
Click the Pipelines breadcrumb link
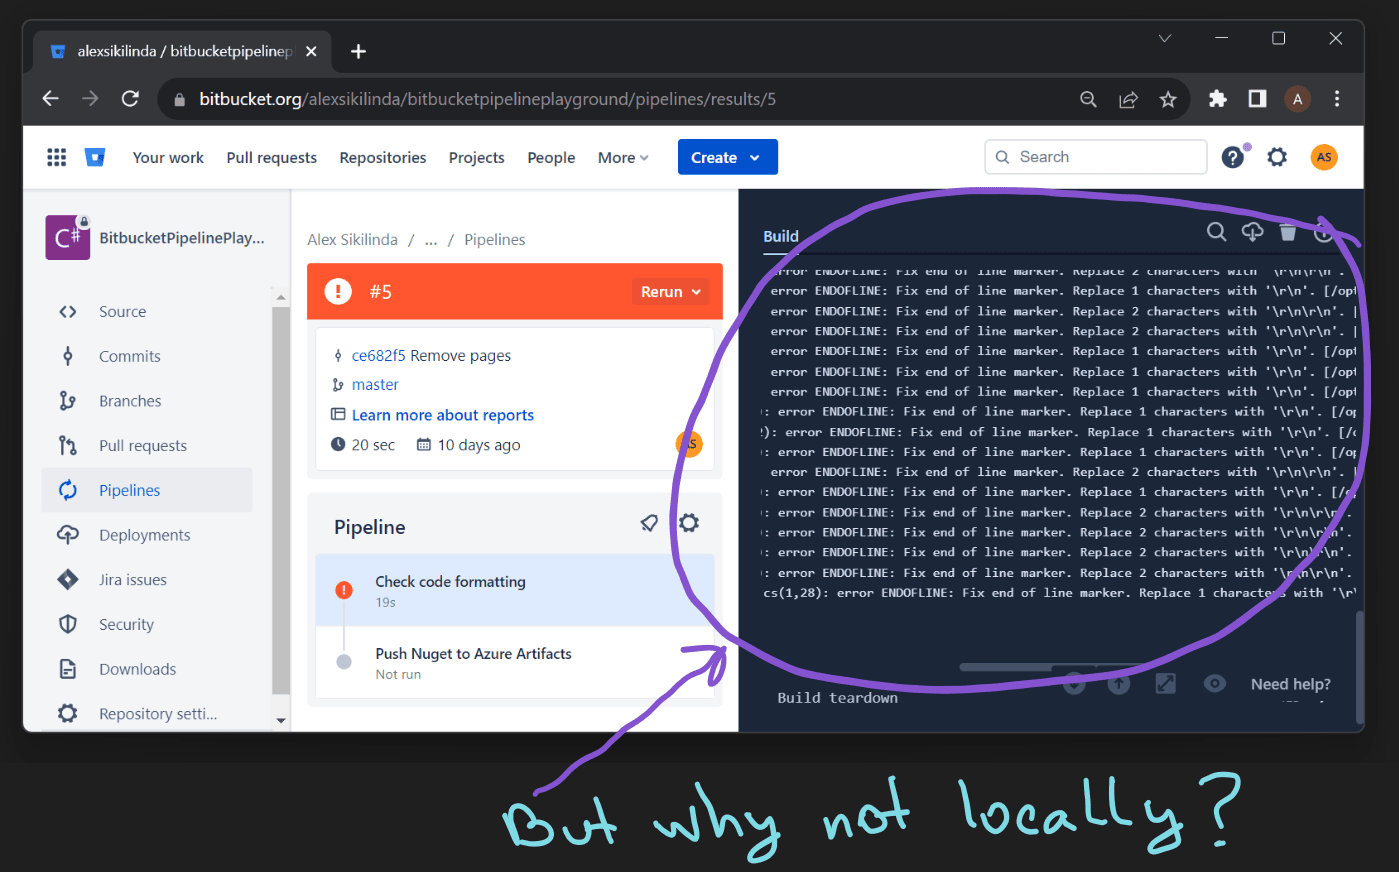point(494,239)
